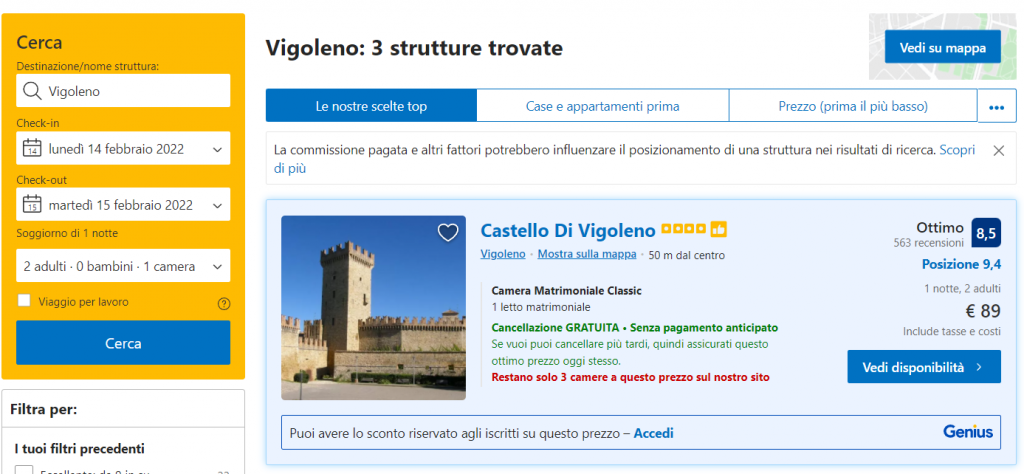Sort by Prezzo (prima il più basso)

tap(852, 106)
